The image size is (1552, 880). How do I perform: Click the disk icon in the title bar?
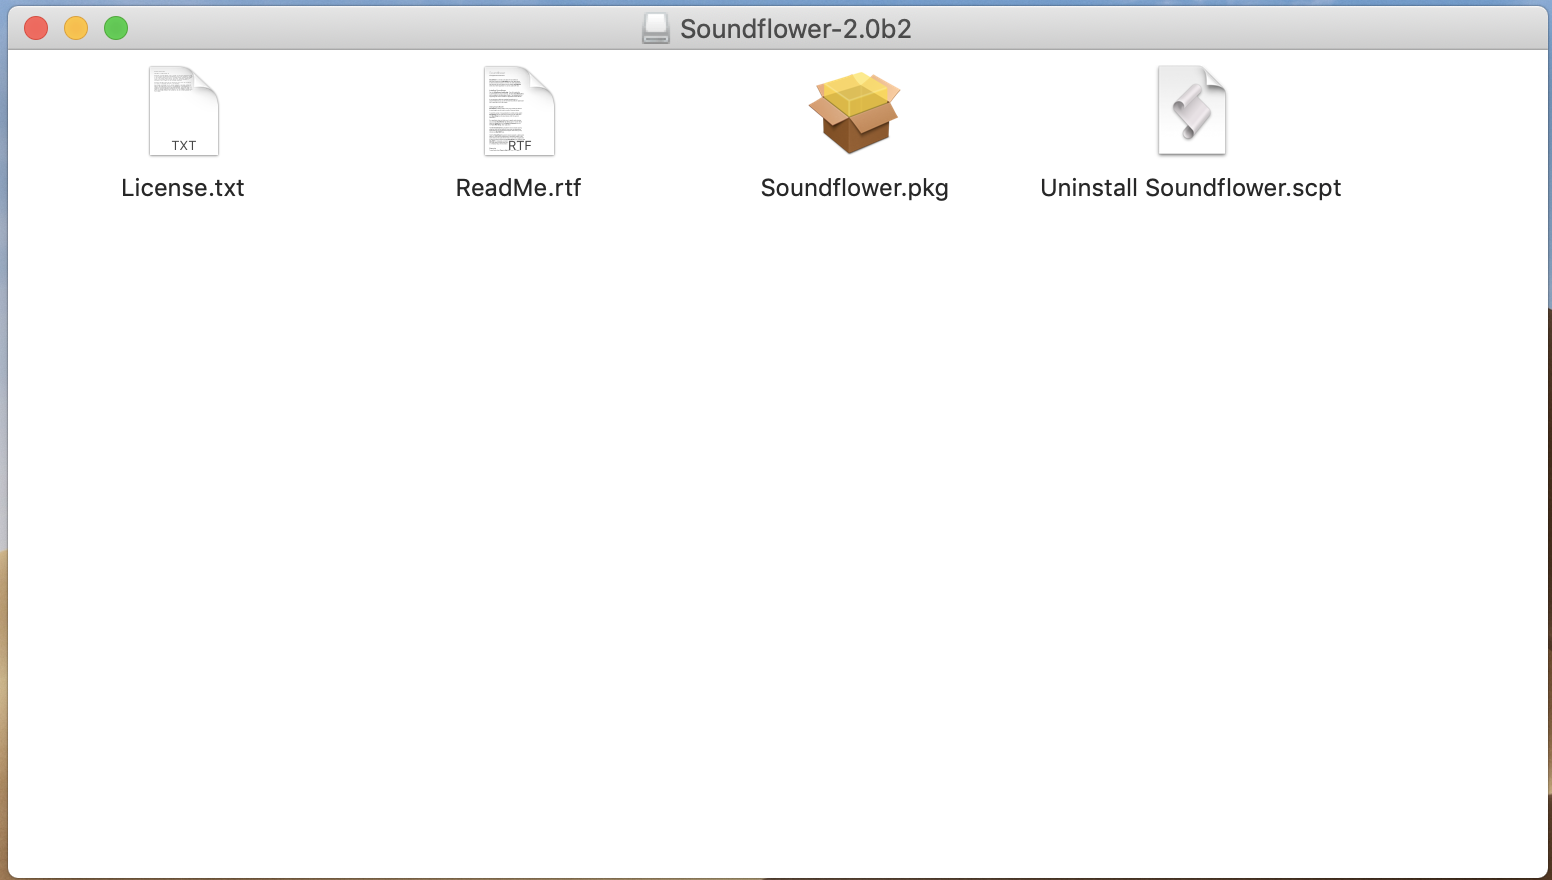(655, 28)
